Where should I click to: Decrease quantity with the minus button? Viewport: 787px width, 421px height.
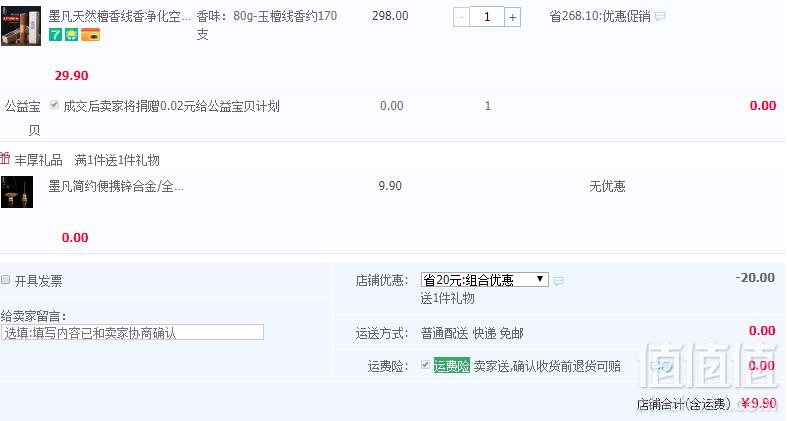click(461, 18)
